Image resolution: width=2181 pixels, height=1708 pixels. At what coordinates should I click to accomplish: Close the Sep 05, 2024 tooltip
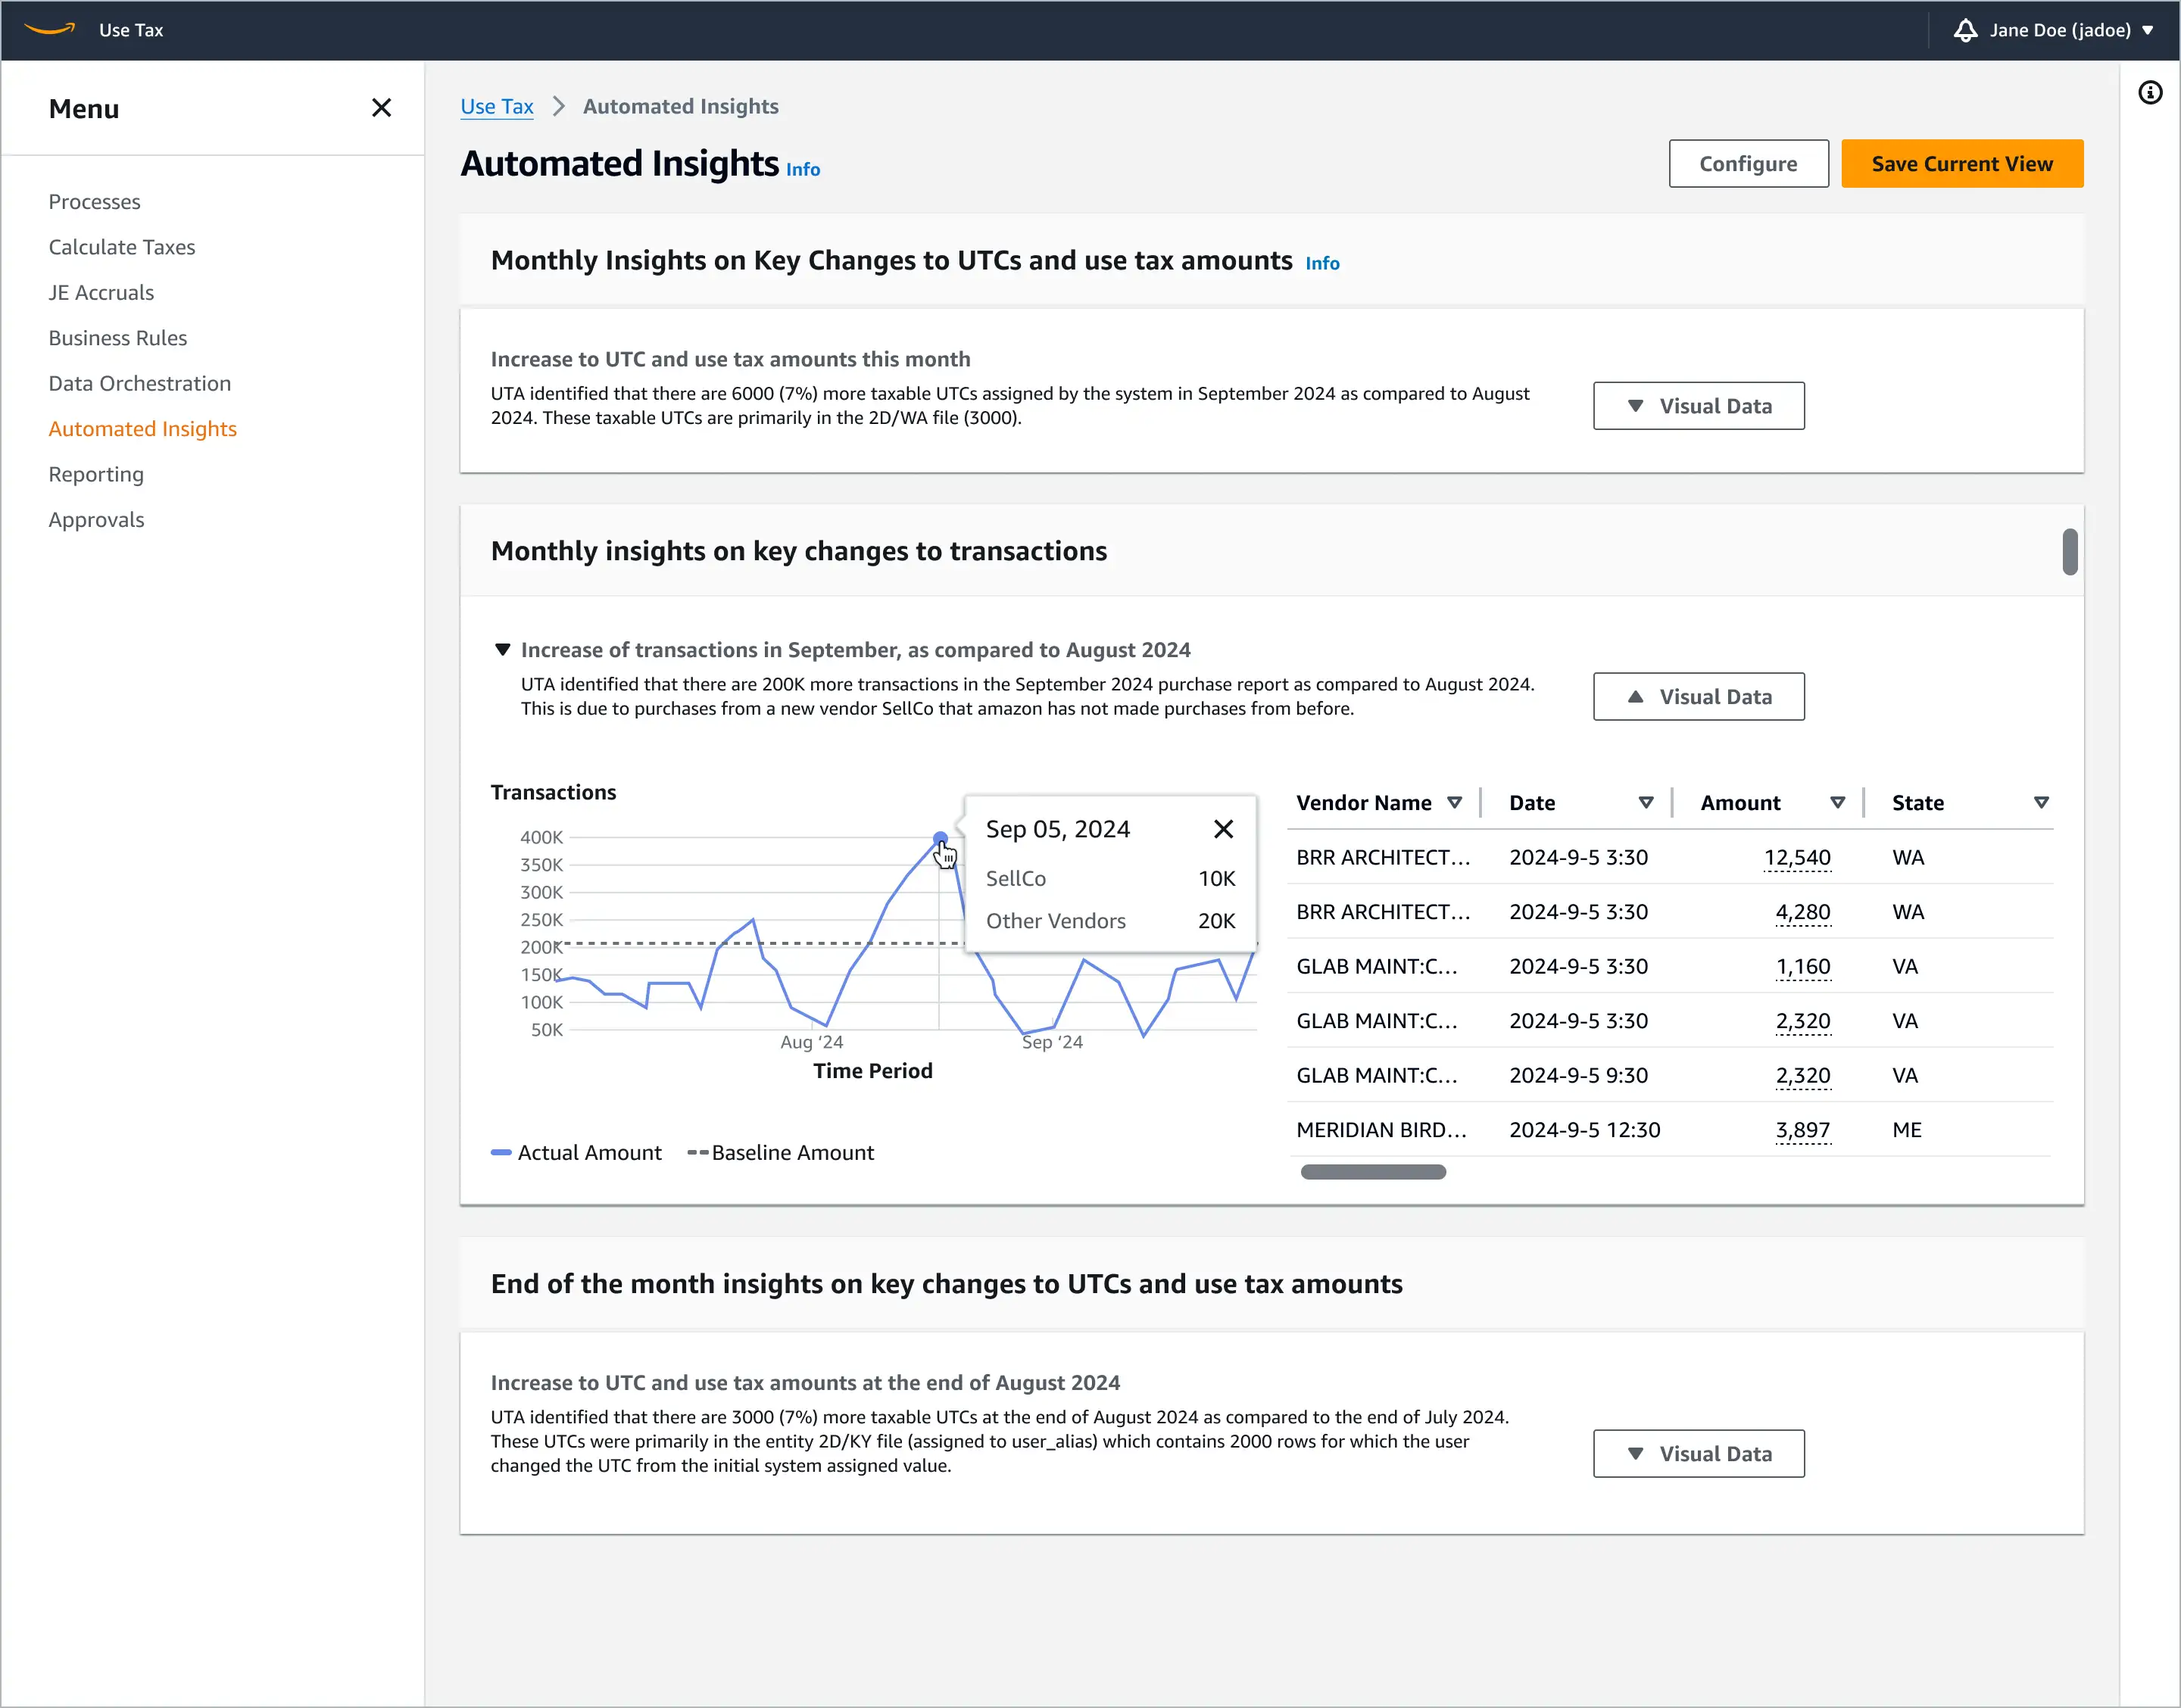(1223, 829)
